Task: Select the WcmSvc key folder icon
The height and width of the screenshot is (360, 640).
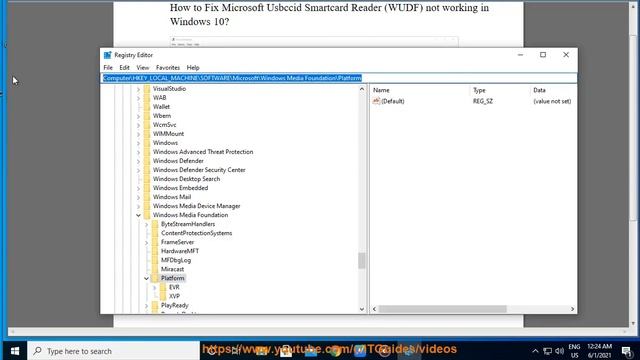Action: click(147, 124)
